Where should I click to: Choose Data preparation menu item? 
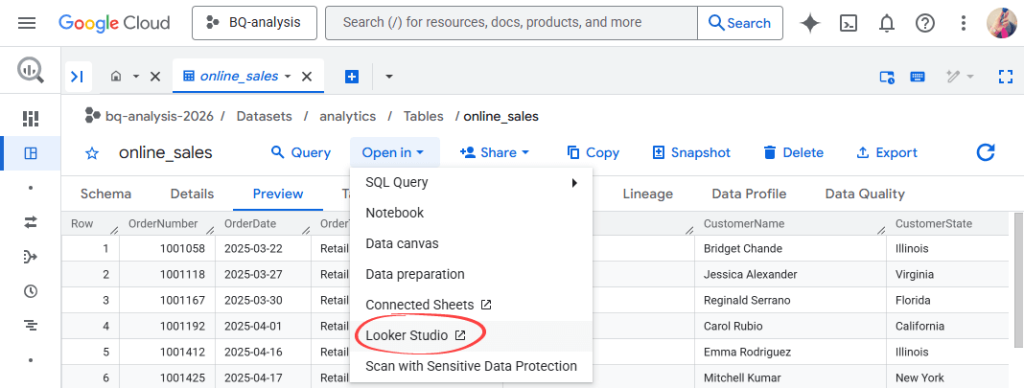pos(471,274)
